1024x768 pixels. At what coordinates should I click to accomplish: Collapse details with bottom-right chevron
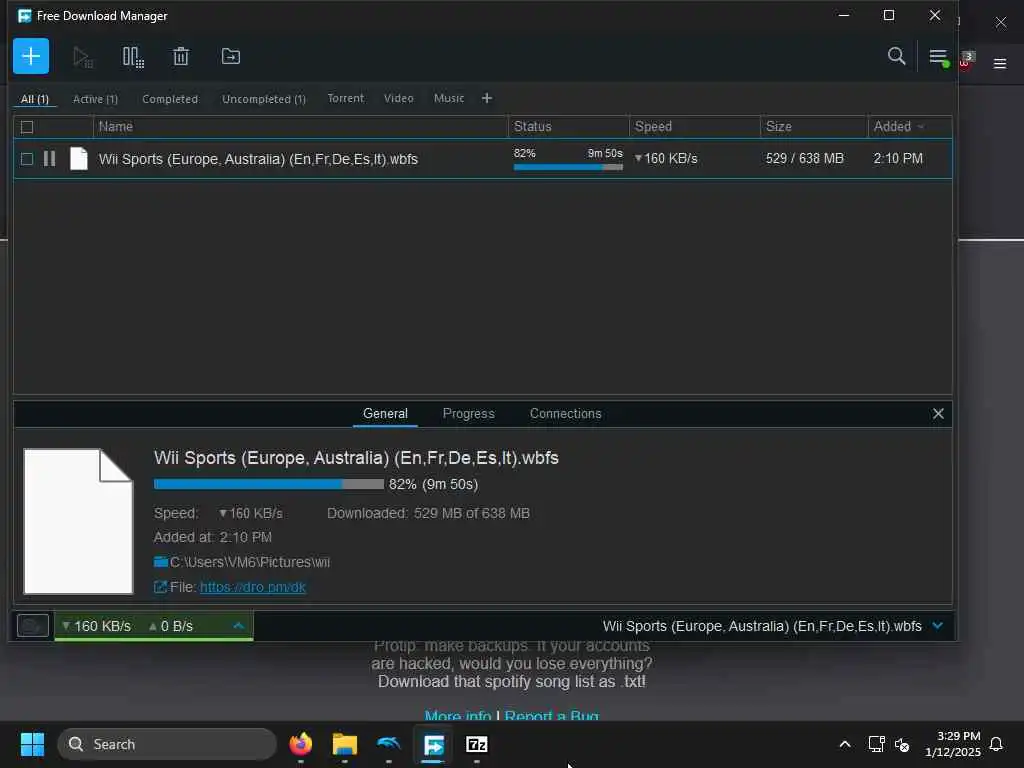coord(938,626)
